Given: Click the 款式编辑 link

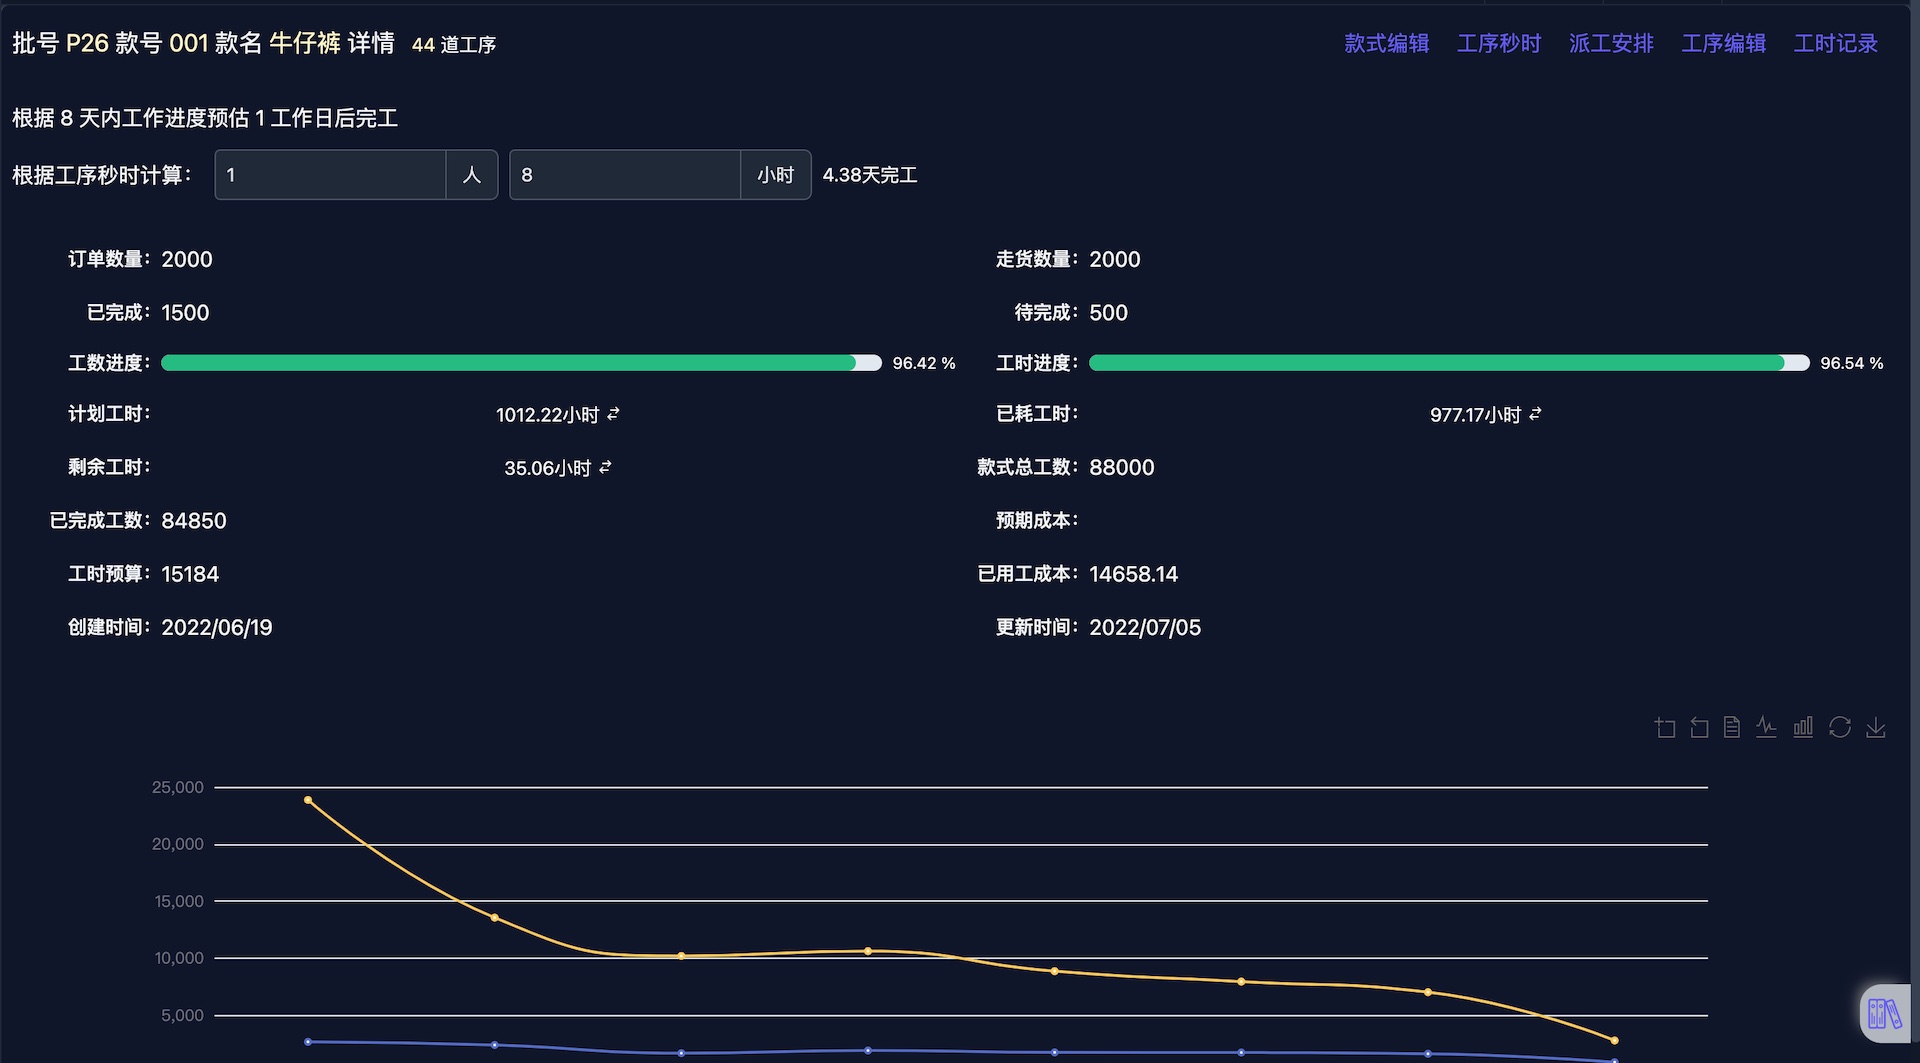Looking at the screenshot, I should (1386, 43).
